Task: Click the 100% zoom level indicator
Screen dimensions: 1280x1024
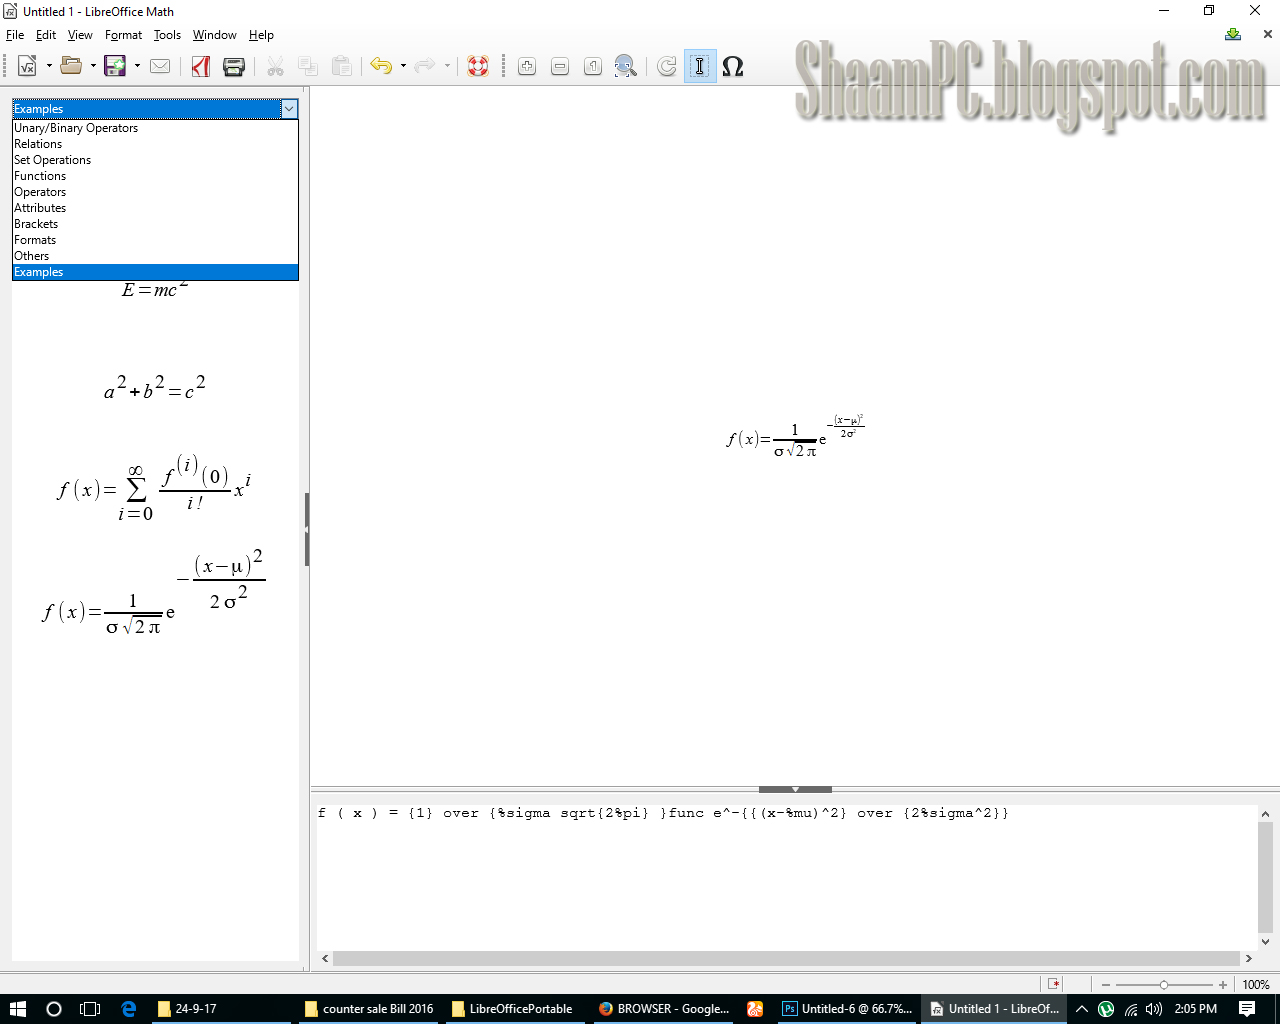Action: pyautogui.click(x=1256, y=985)
